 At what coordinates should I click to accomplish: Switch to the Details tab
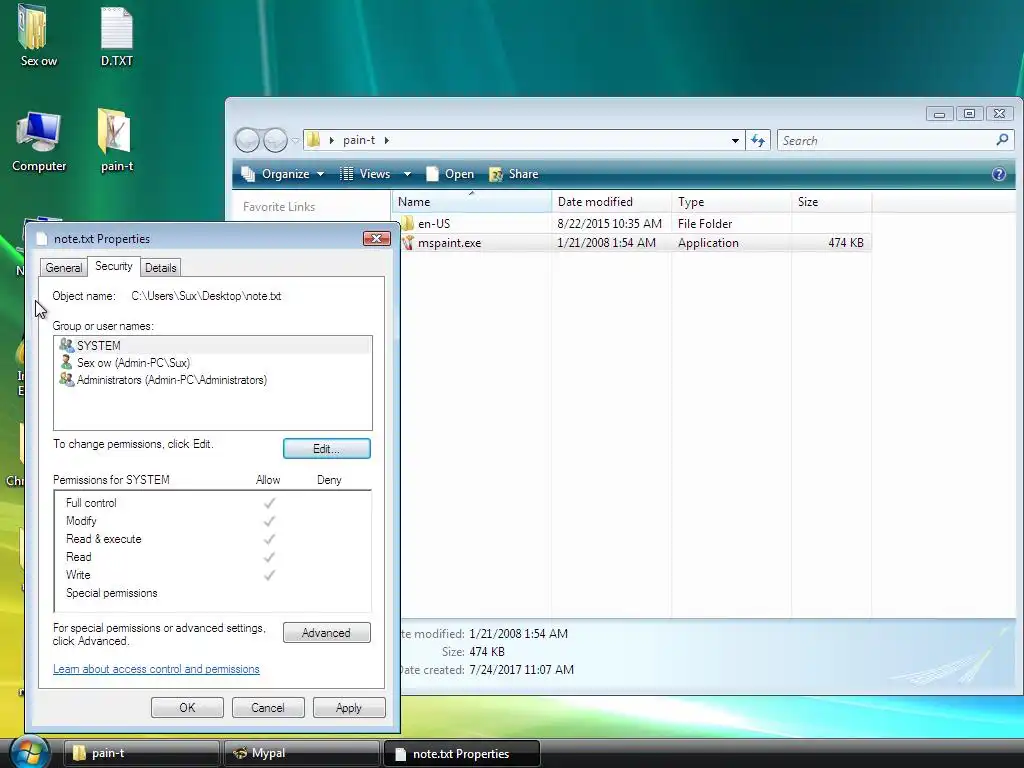161,268
